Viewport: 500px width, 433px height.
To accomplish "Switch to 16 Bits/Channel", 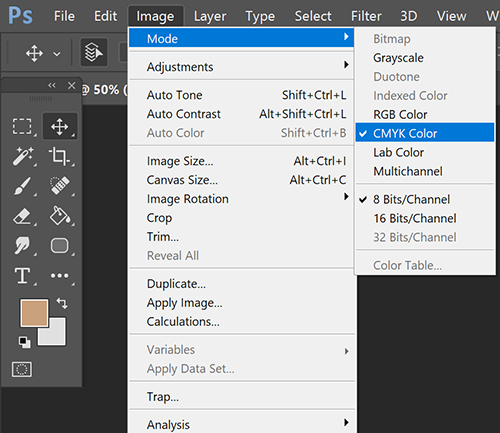I will (x=425, y=218).
